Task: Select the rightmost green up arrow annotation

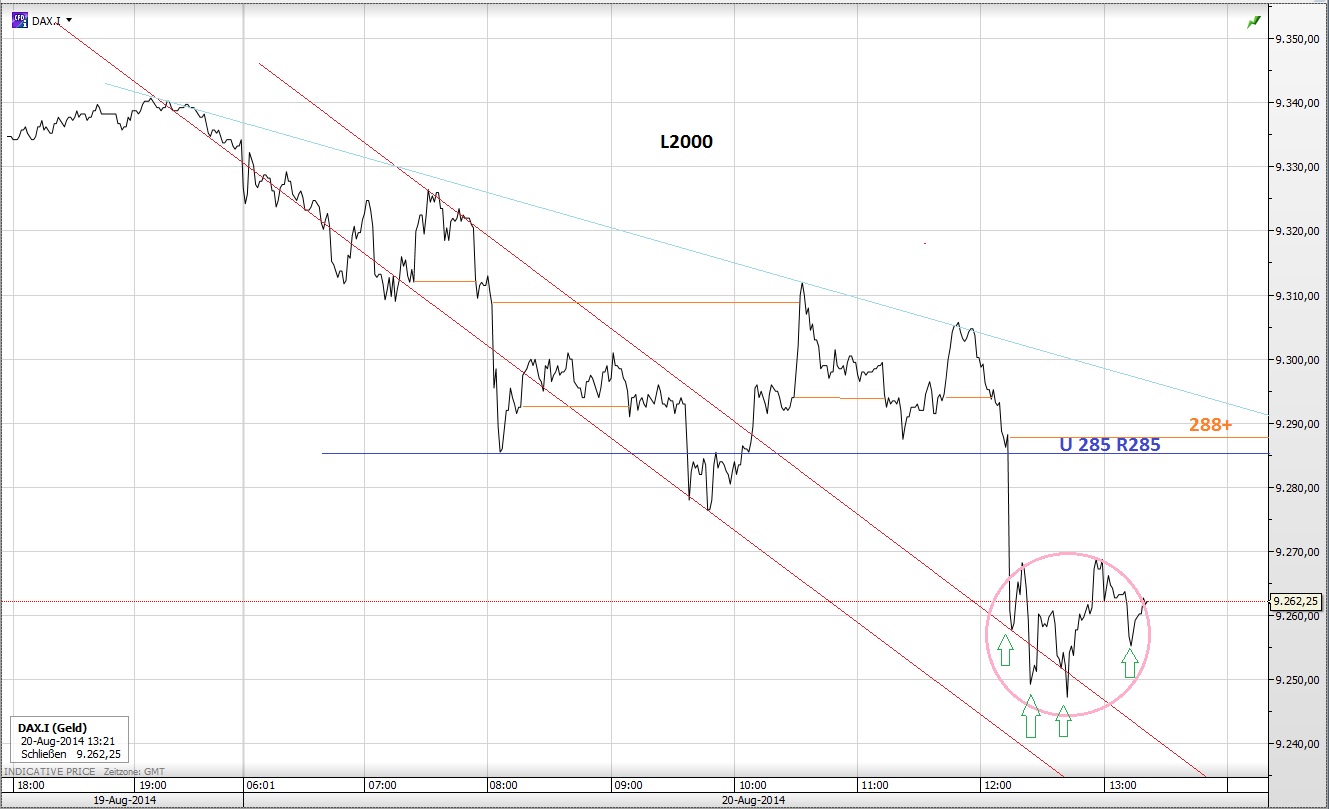Action: (1130, 662)
